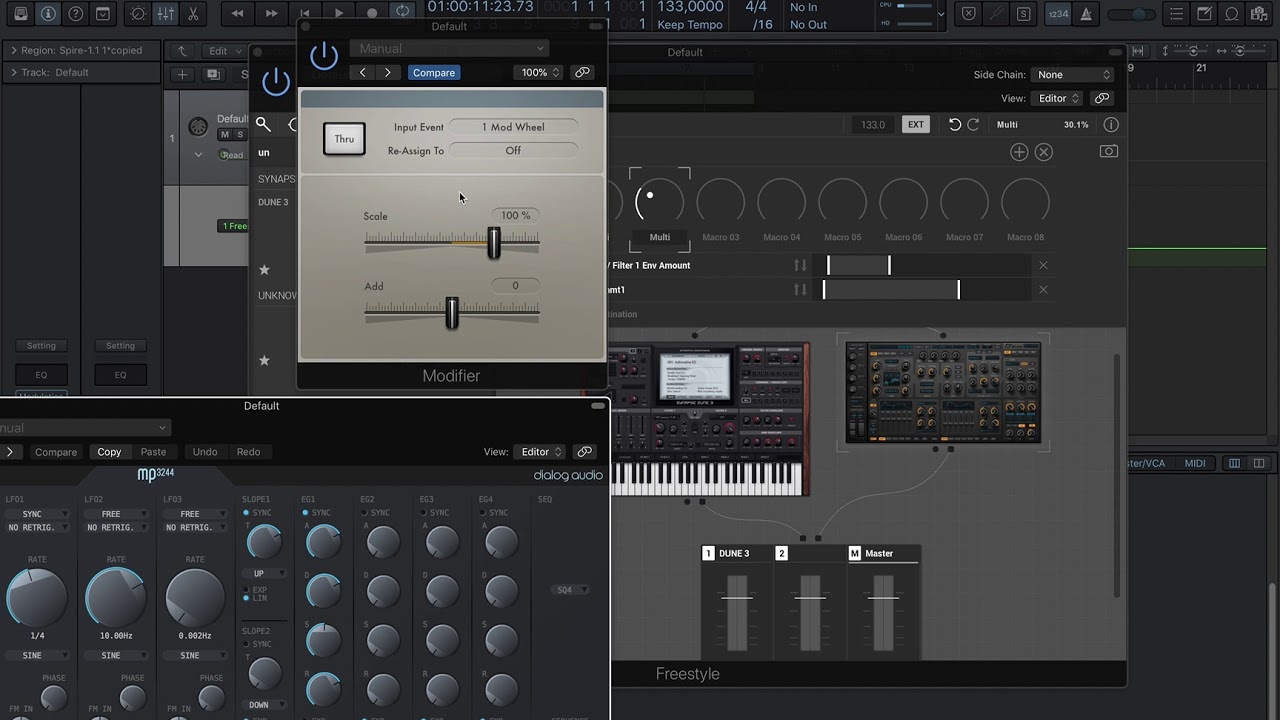This screenshot has width=1280, height=720.
Task: Click Compare in Modifier plugin
Action: (434, 72)
